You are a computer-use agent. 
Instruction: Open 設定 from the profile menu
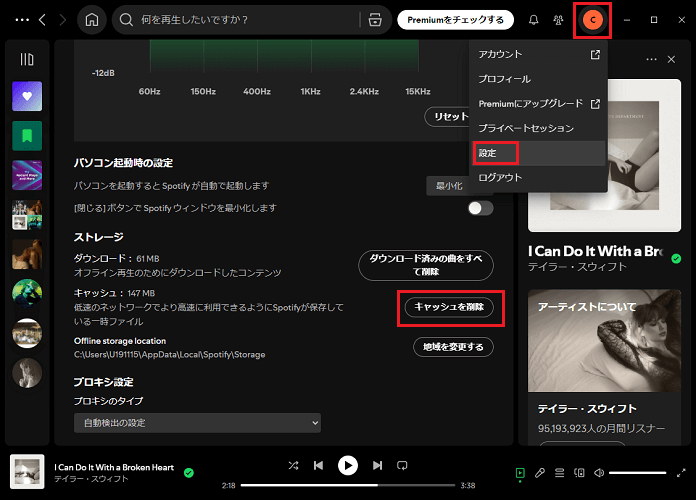[539, 153]
